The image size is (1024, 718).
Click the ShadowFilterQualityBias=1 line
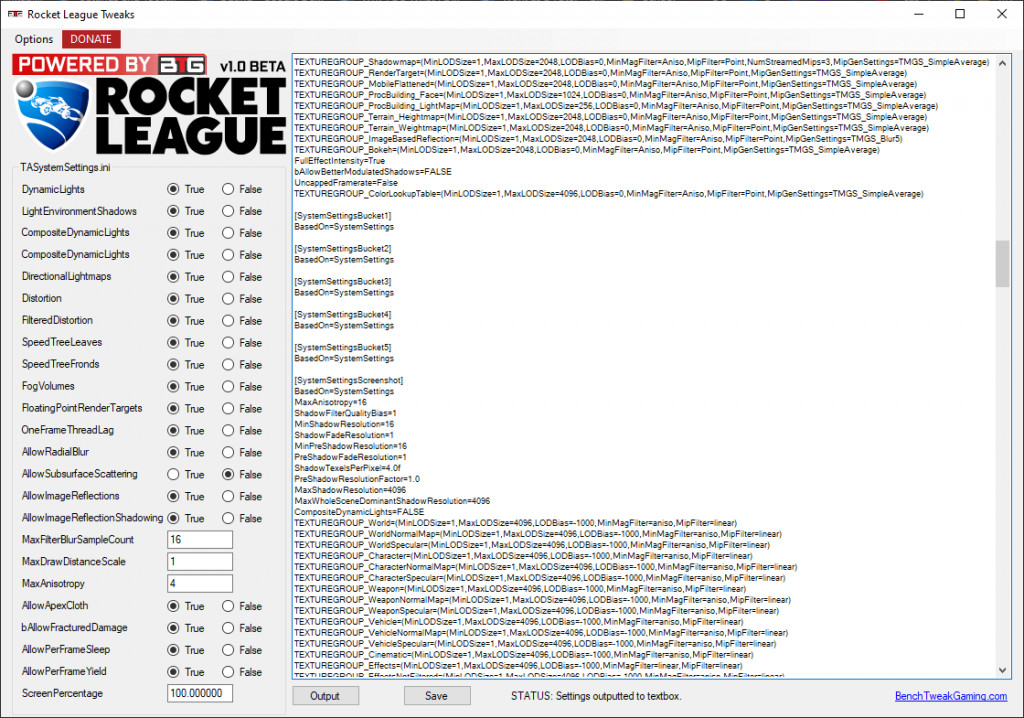345,414
